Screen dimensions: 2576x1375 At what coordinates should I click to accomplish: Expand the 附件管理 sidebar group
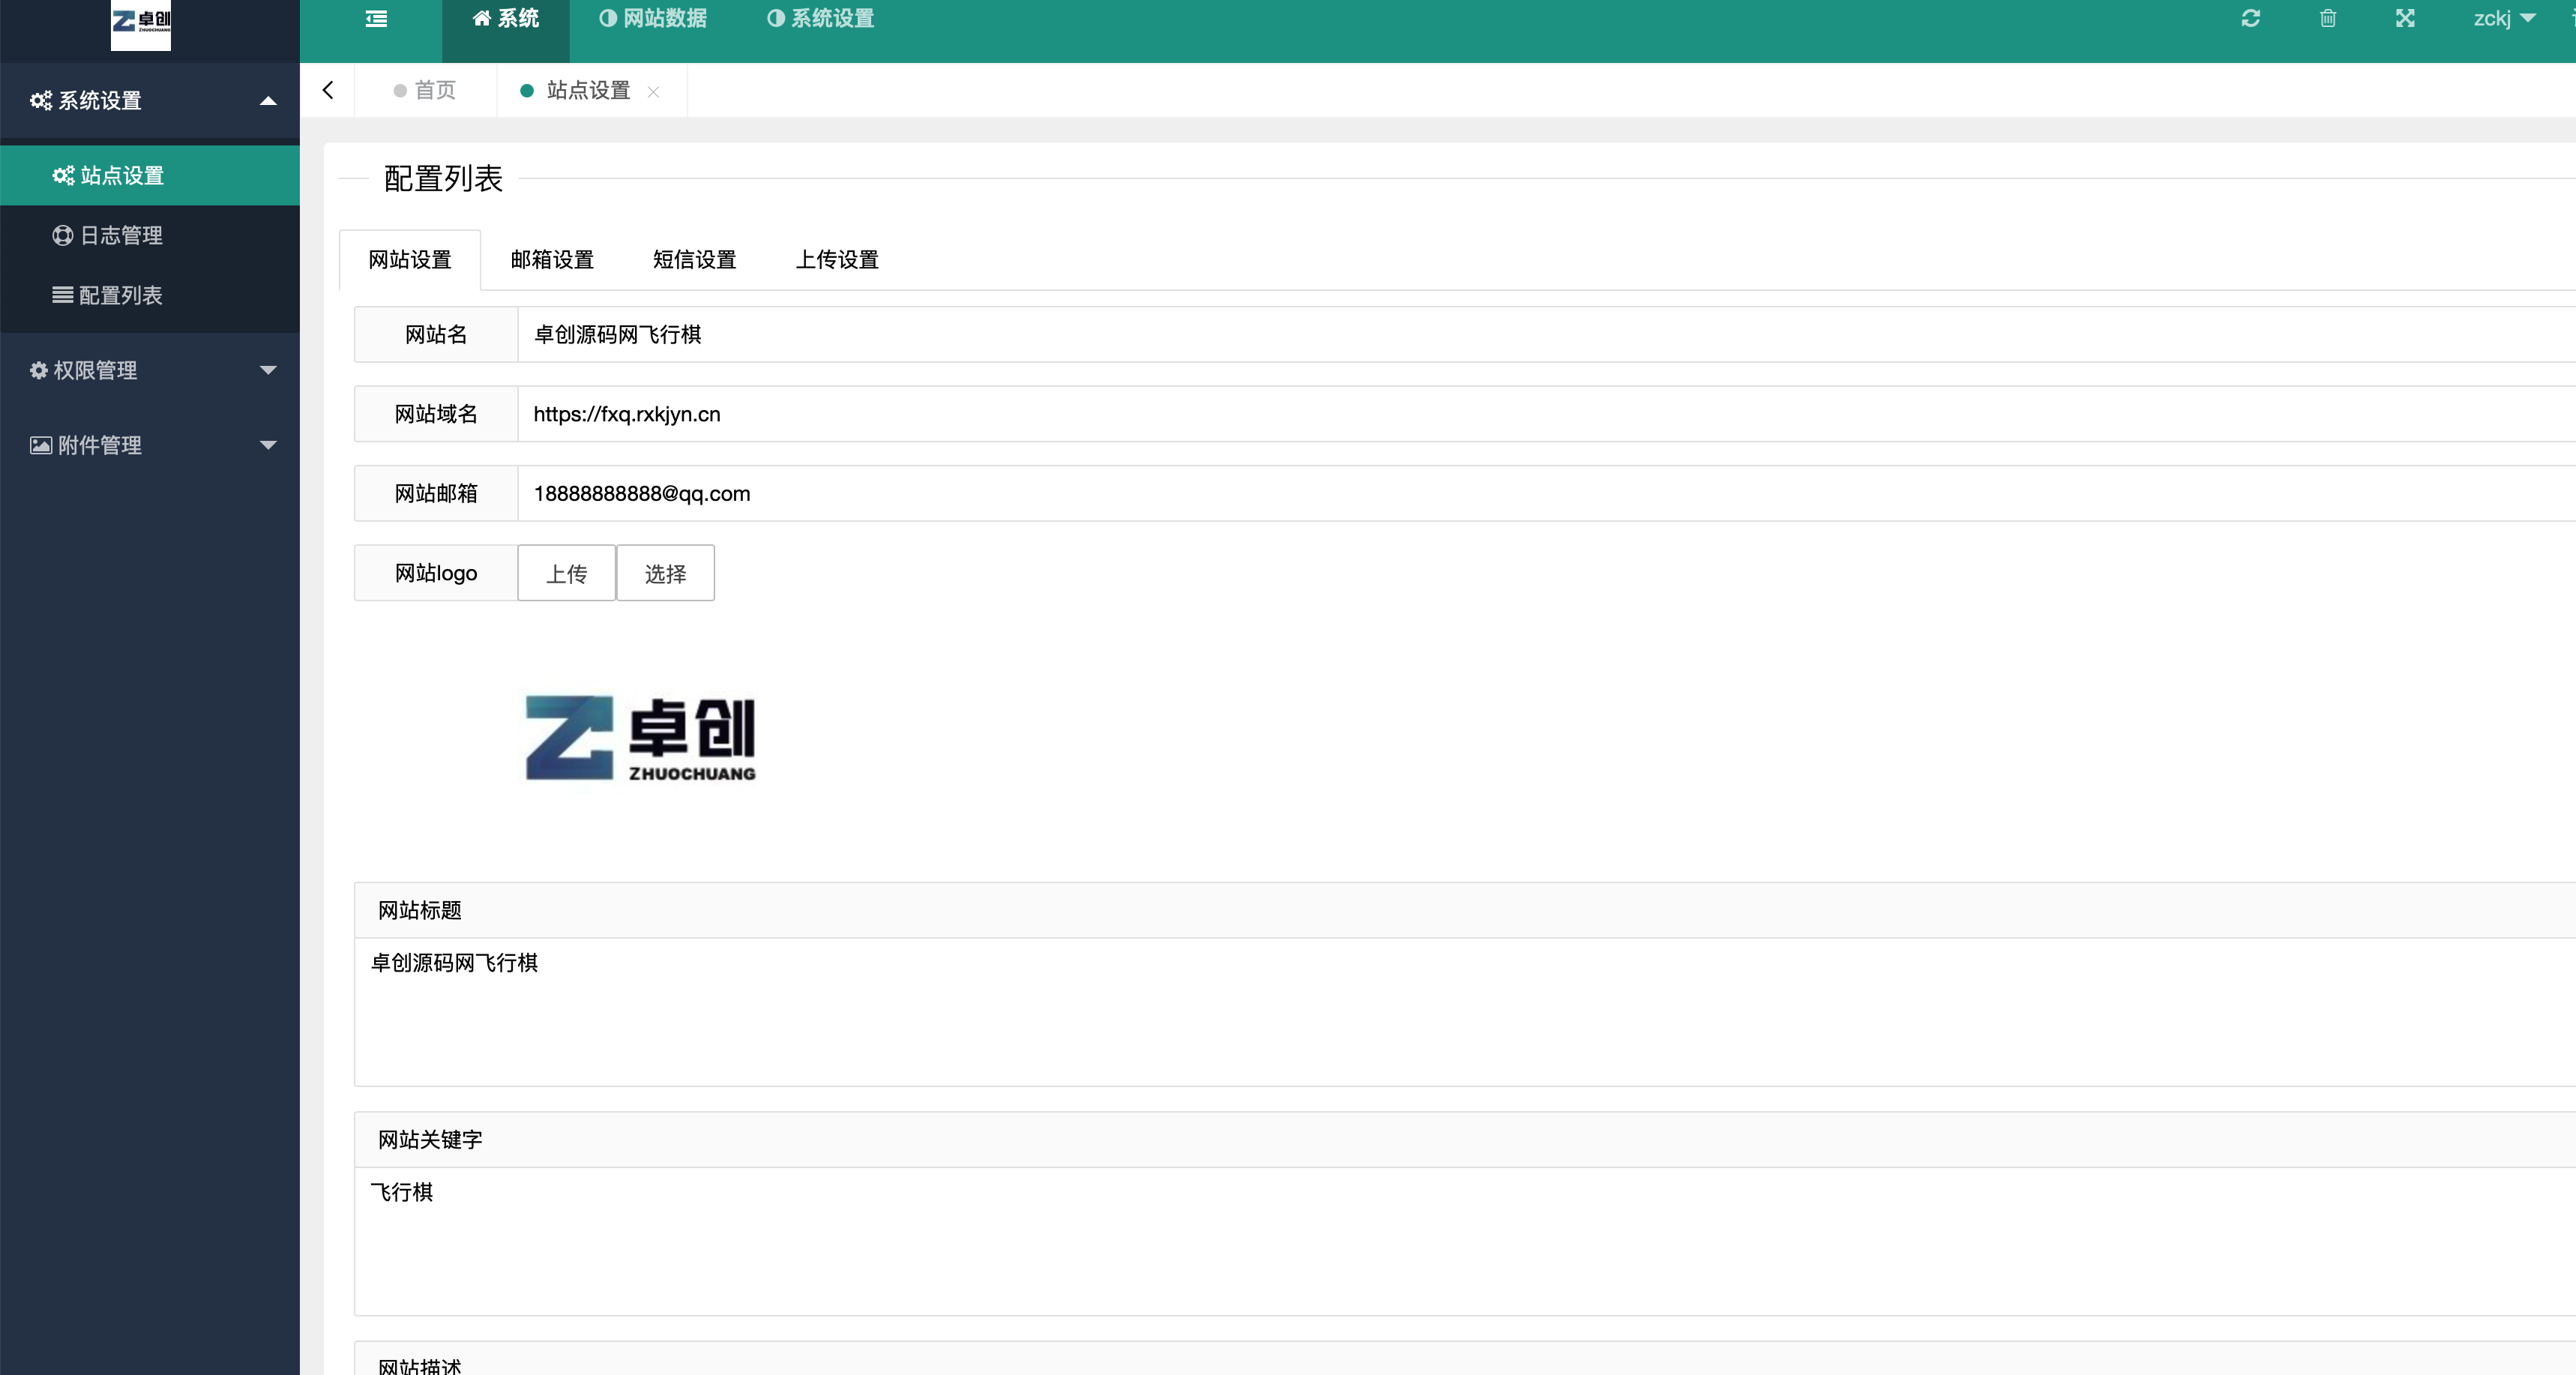pyautogui.click(x=150, y=445)
